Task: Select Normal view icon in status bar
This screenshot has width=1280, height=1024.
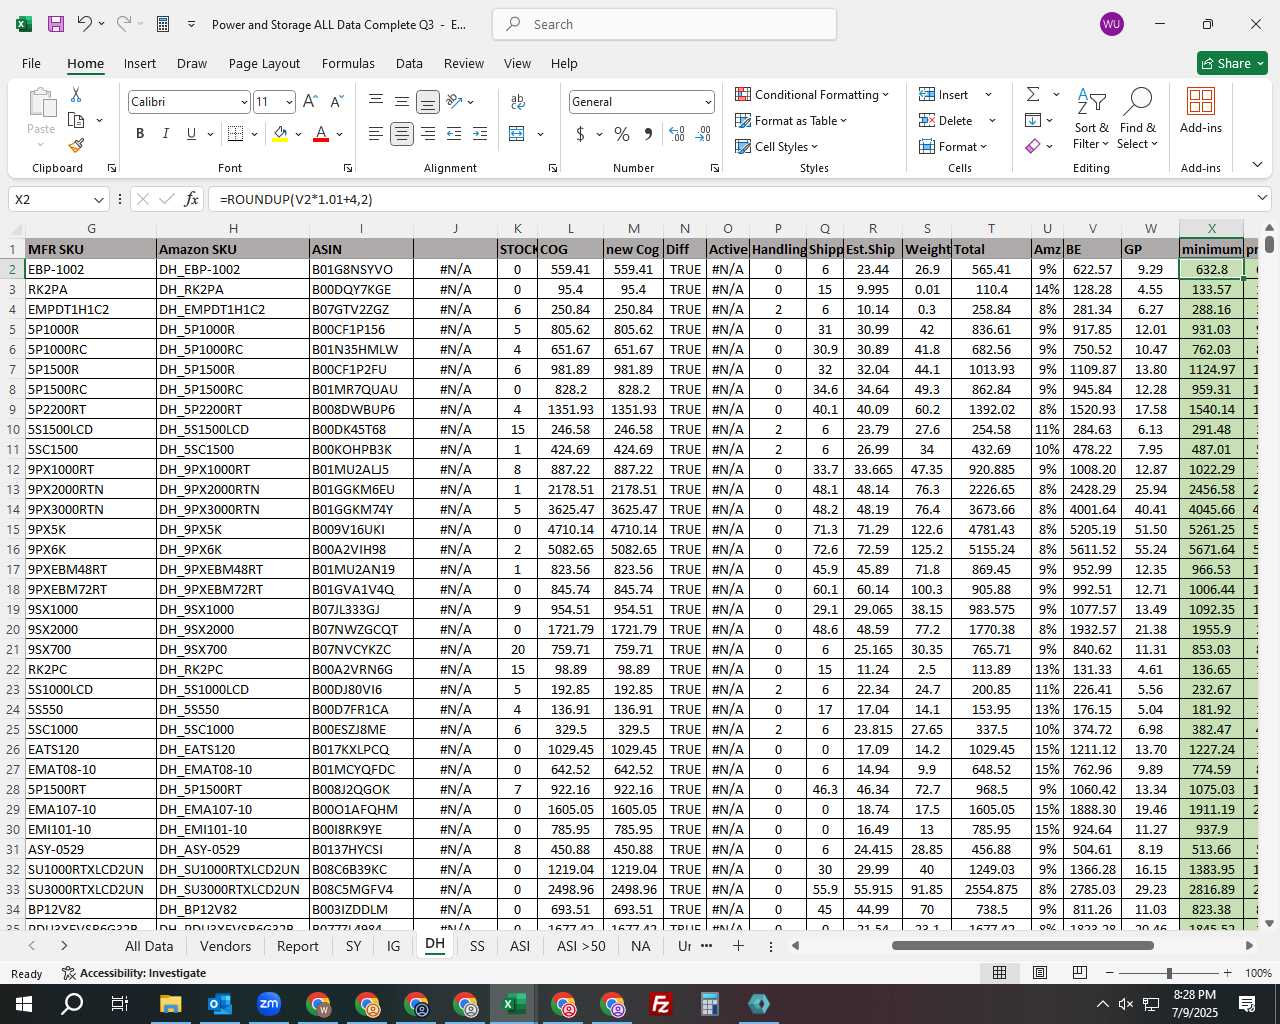Action: click(x=999, y=972)
